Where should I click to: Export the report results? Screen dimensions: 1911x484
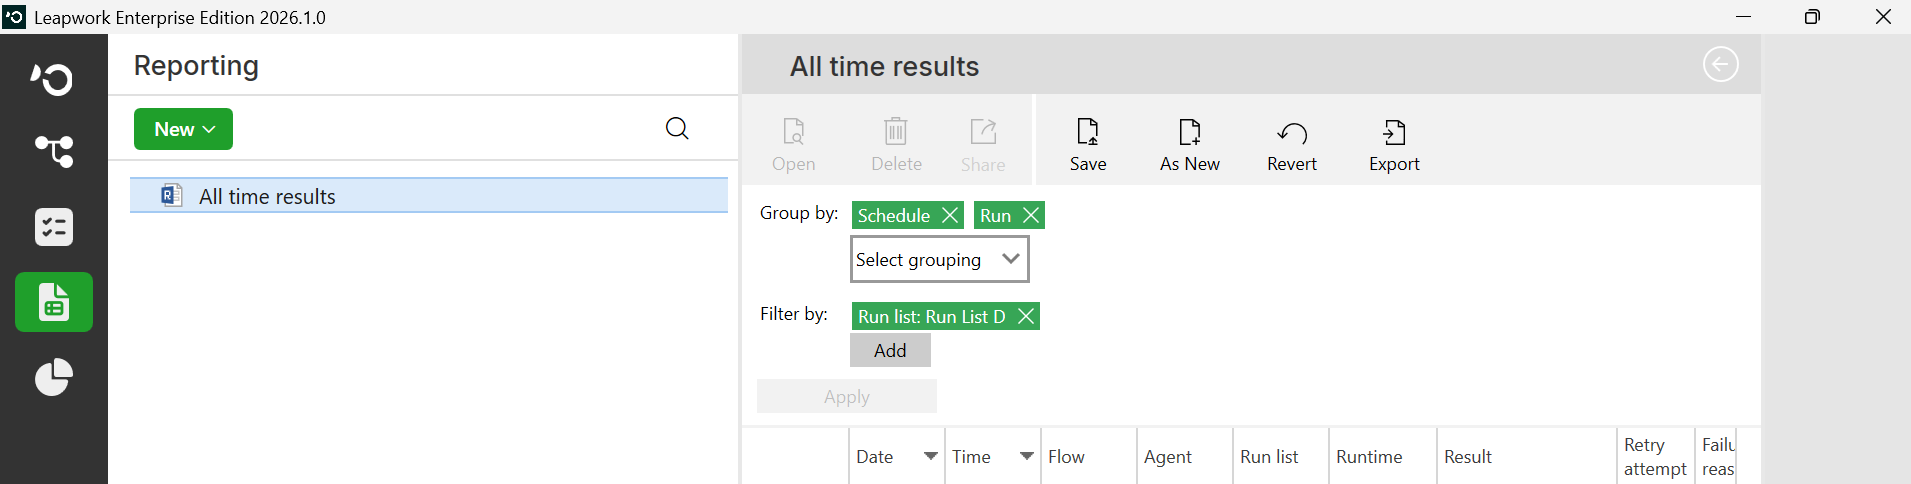[x=1394, y=145]
